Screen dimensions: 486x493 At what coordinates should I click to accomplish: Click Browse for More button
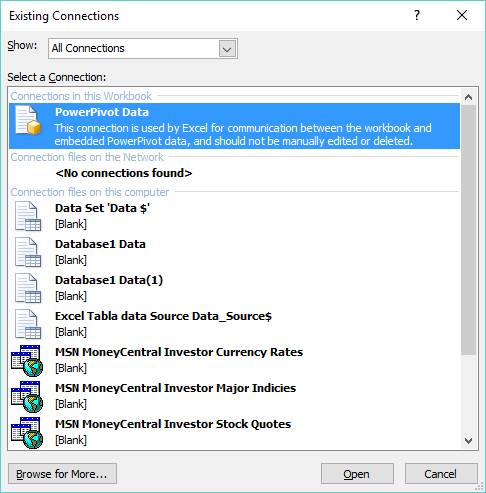[62, 474]
